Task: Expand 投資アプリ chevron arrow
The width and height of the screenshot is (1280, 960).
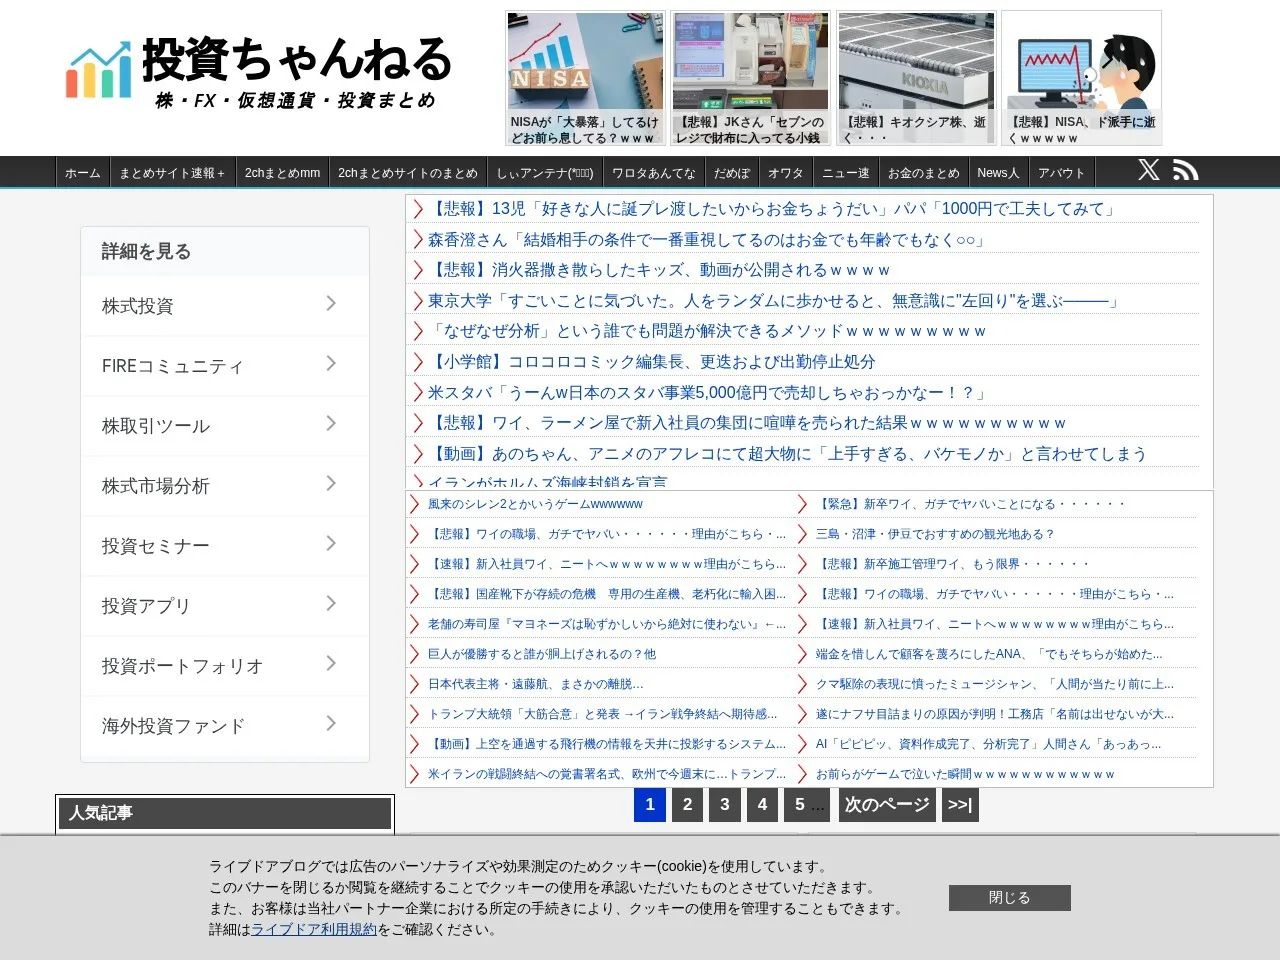Action: click(x=331, y=603)
